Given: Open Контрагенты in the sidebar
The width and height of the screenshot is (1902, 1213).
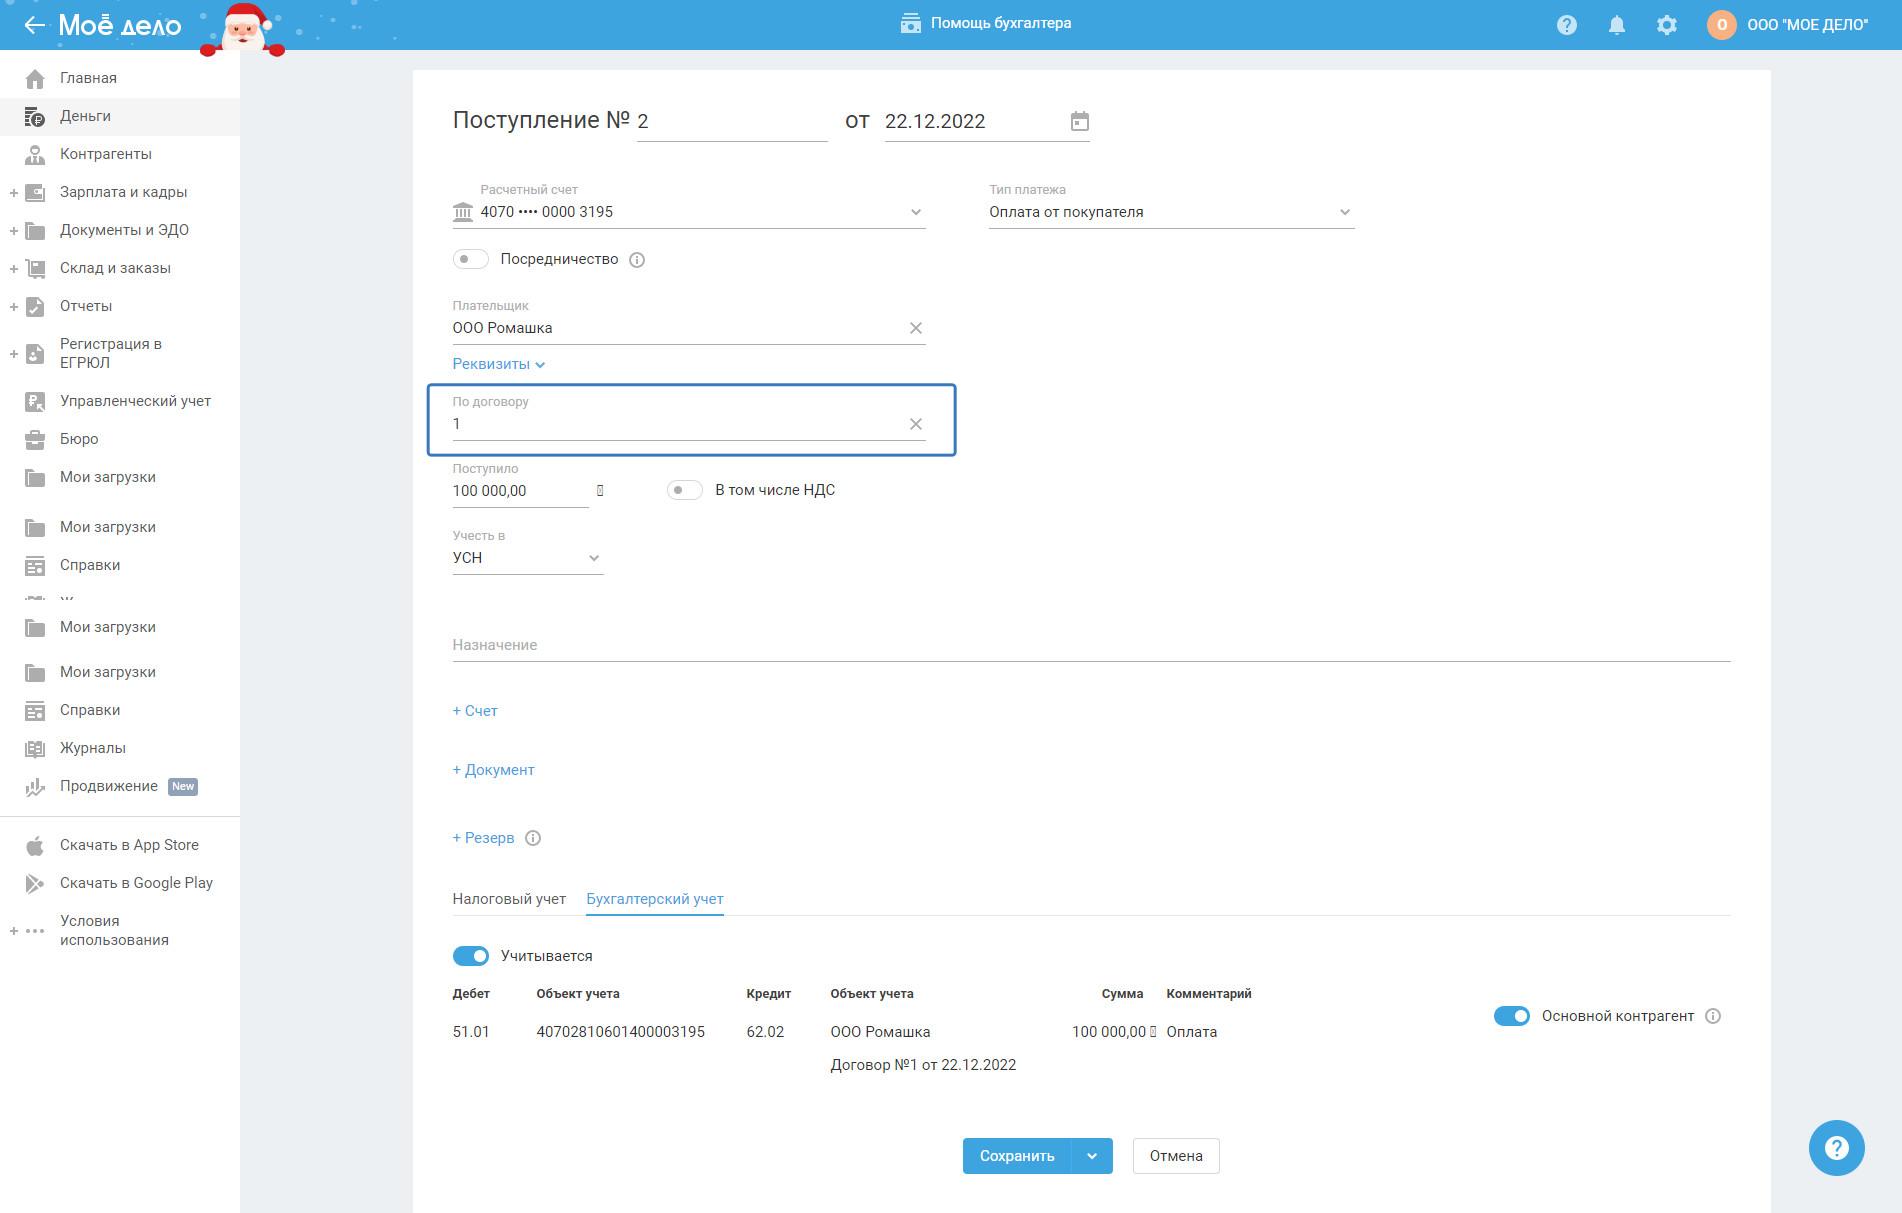Looking at the screenshot, I should (x=105, y=154).
